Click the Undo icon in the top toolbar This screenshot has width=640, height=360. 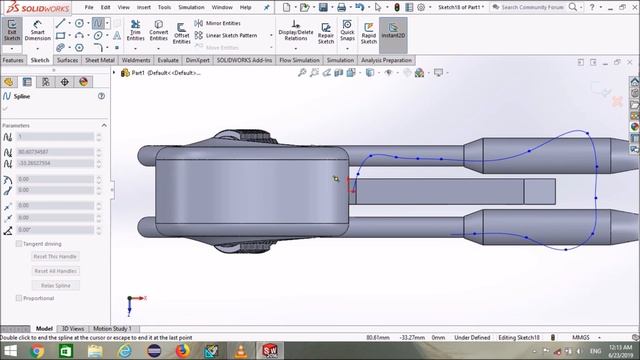coord(360,7)
